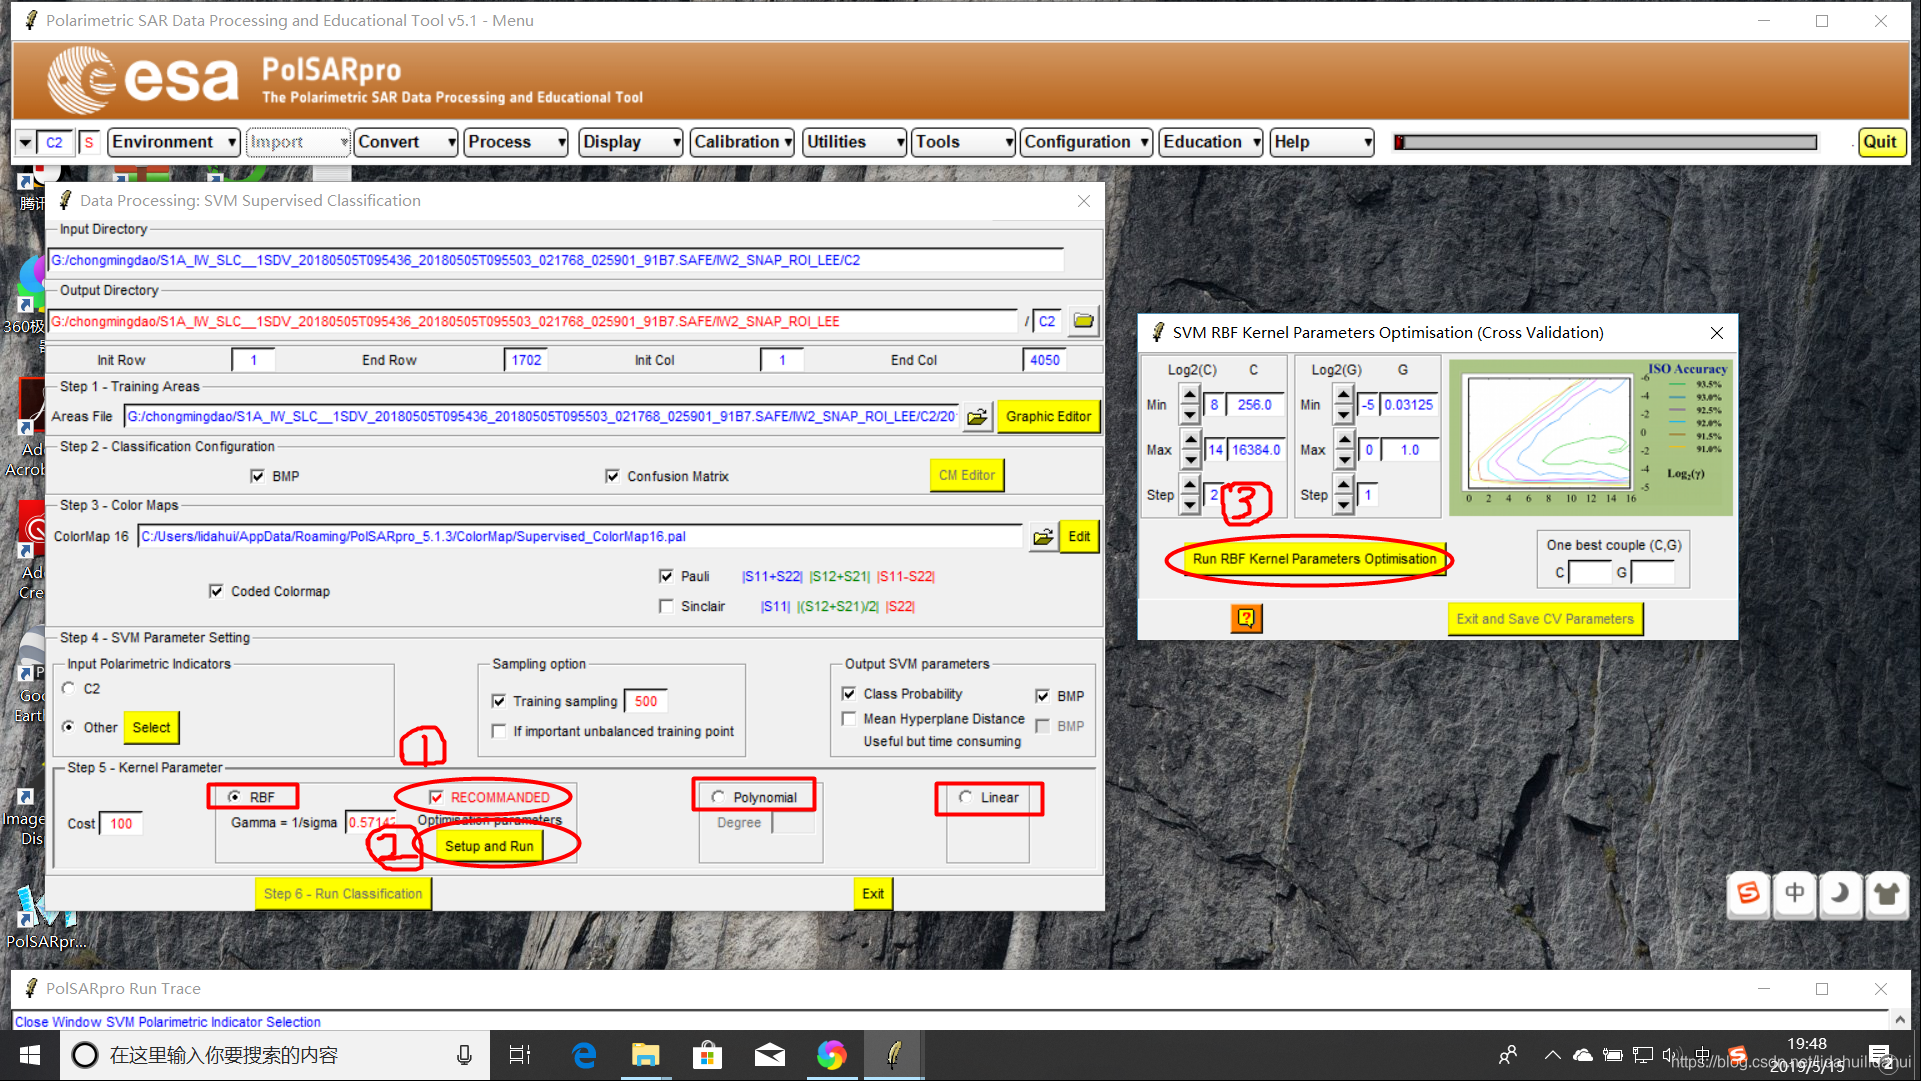Expand Environment dropdown menu
This screenshot has width=1921, height=1081.
pyautogui.click(x=174, y=142)
